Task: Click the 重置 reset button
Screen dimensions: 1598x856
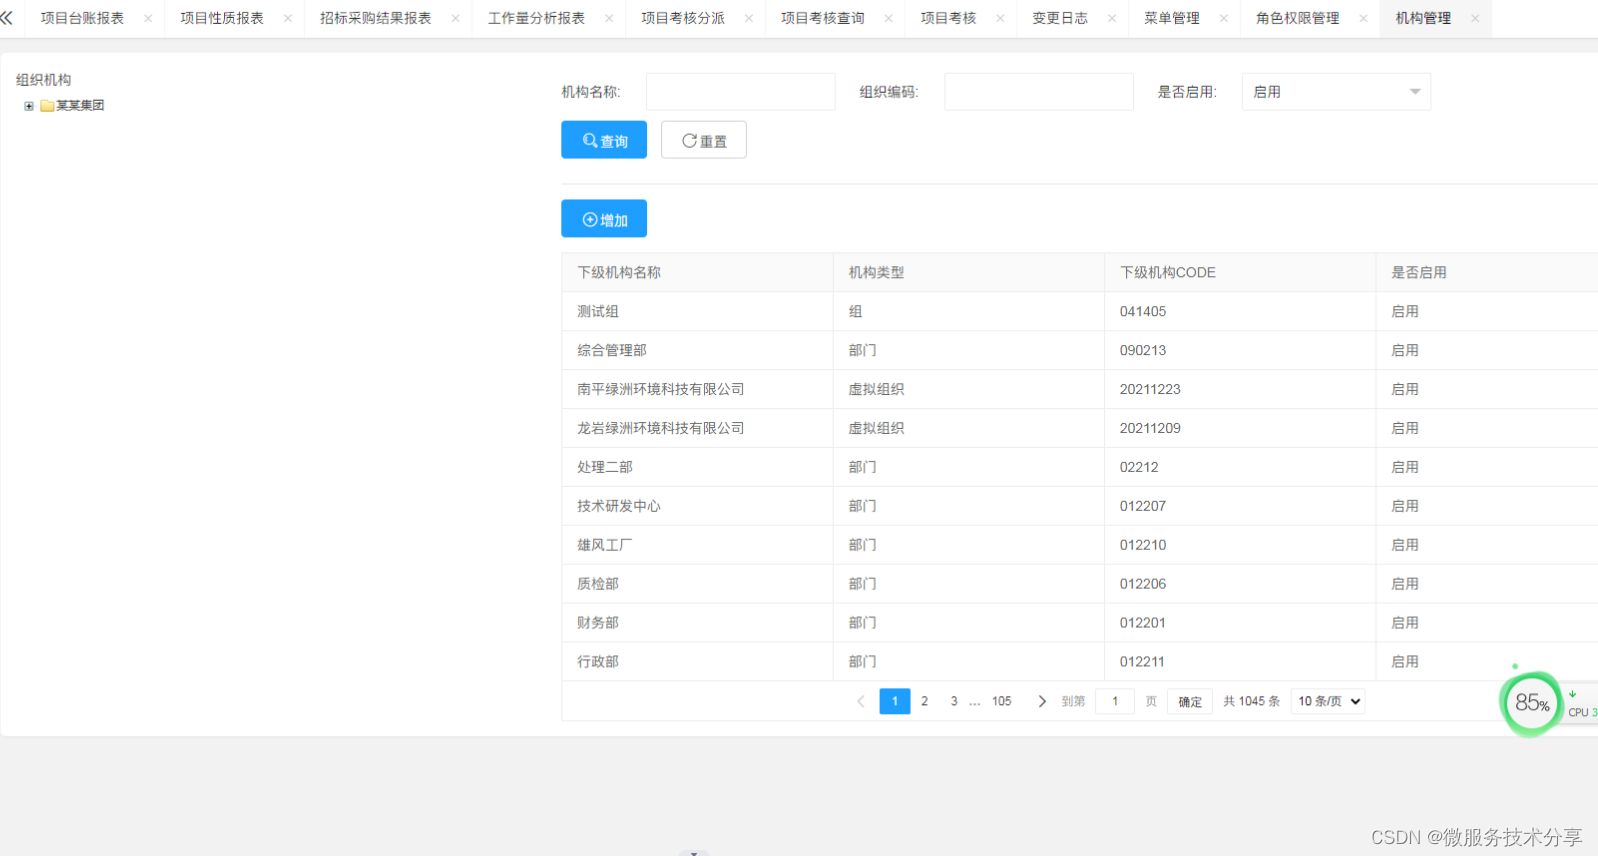Action: [704, 140]
